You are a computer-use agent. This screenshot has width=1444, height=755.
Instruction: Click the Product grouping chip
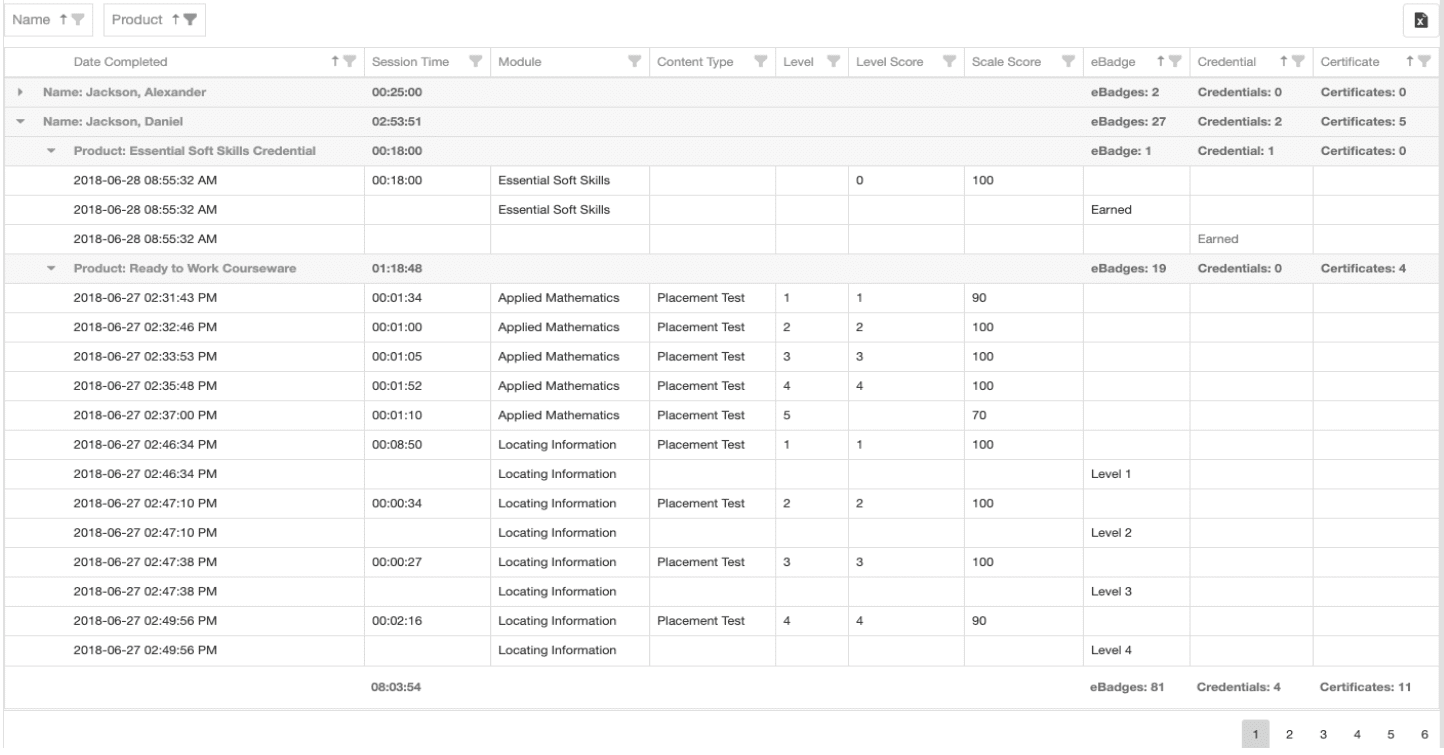(x=153, y=19)
